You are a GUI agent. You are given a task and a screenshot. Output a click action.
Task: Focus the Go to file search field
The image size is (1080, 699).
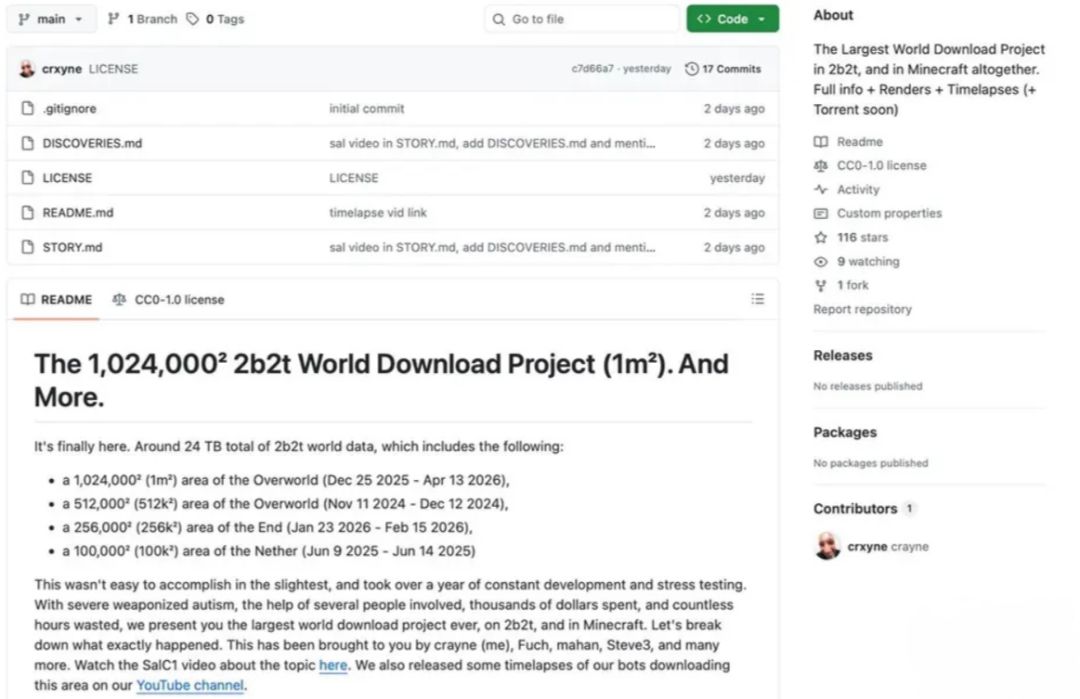(581, 19)
